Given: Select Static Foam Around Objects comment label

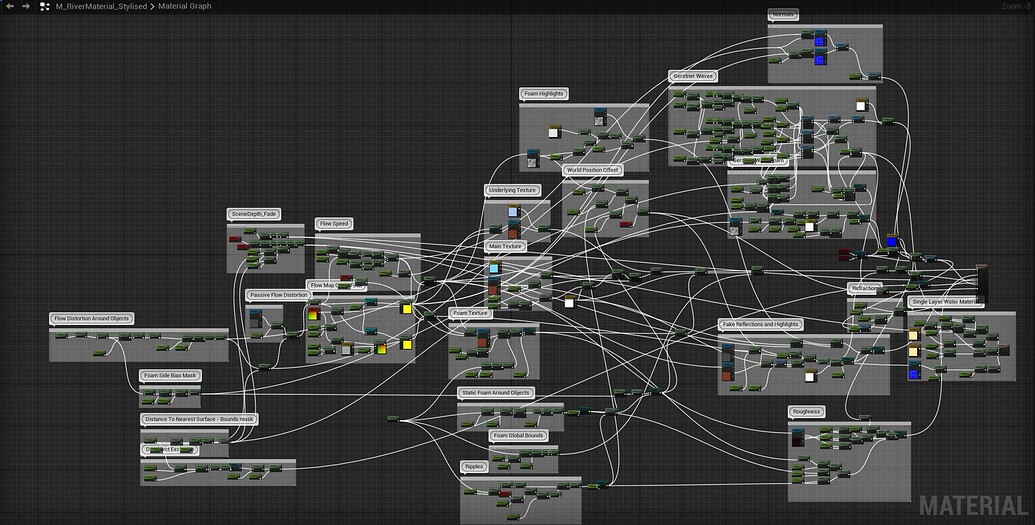Looking at the screenshot, I should 496,393.
